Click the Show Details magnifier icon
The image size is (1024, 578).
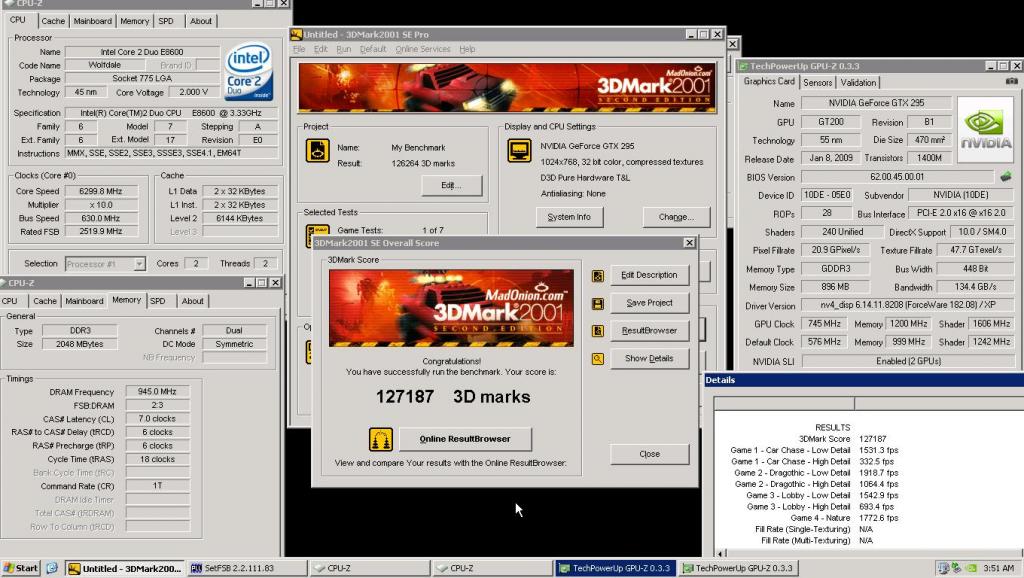pyautogui.click(x=598, y=359)
